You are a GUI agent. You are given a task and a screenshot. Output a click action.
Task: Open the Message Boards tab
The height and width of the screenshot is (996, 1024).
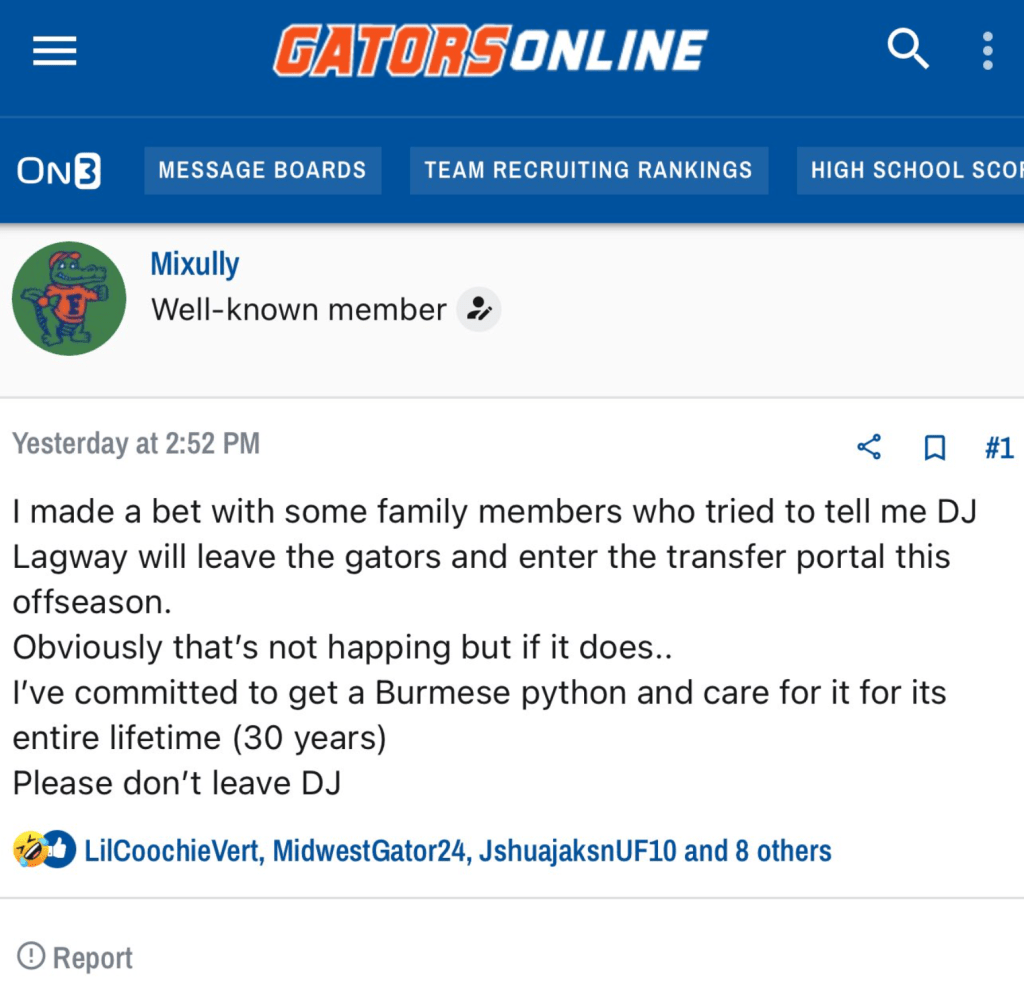[x=262, y=171]
